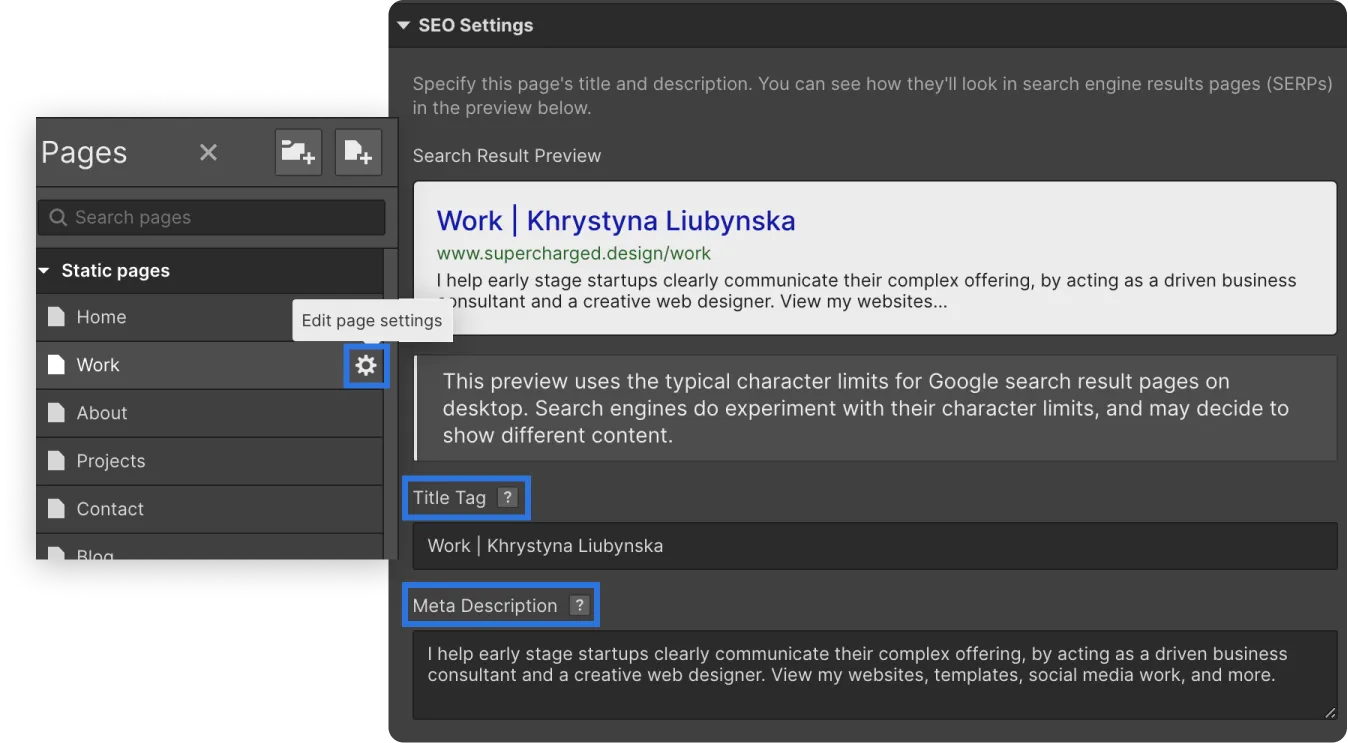Click Work page file icon
Screen dimensions: 1348x743
pyautogui.click(x=56, y=365)
